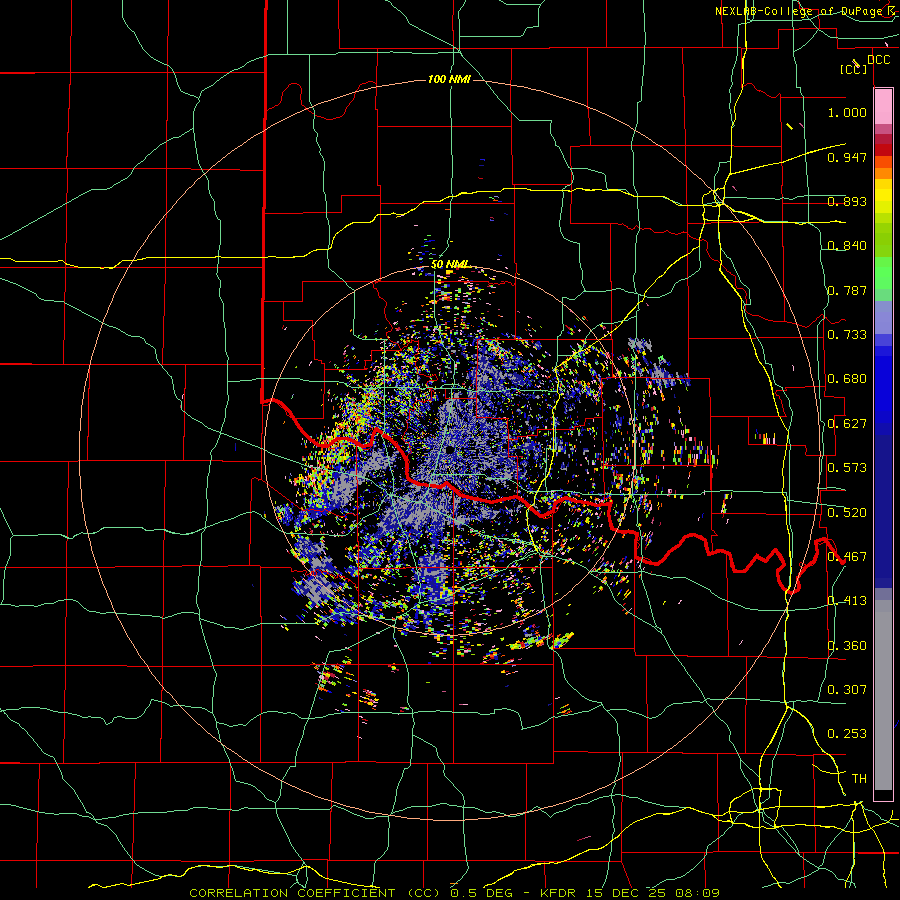Pick the lavender band of the color scale

(883, 317)
